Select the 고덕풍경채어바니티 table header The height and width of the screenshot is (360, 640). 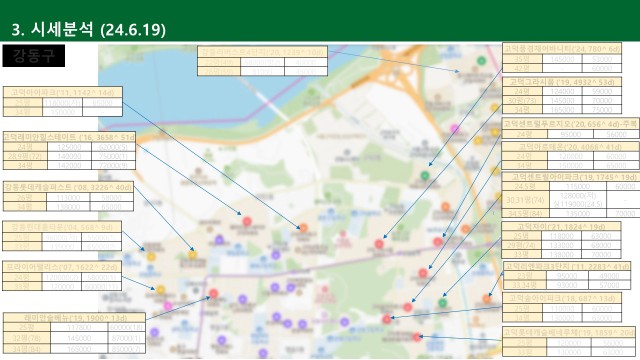coord(562,49)
